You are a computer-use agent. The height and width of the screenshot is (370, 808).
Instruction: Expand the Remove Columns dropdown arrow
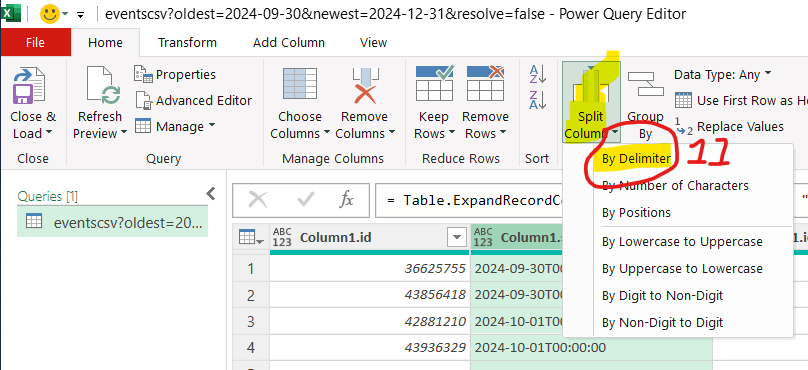(x=392, y=133)
